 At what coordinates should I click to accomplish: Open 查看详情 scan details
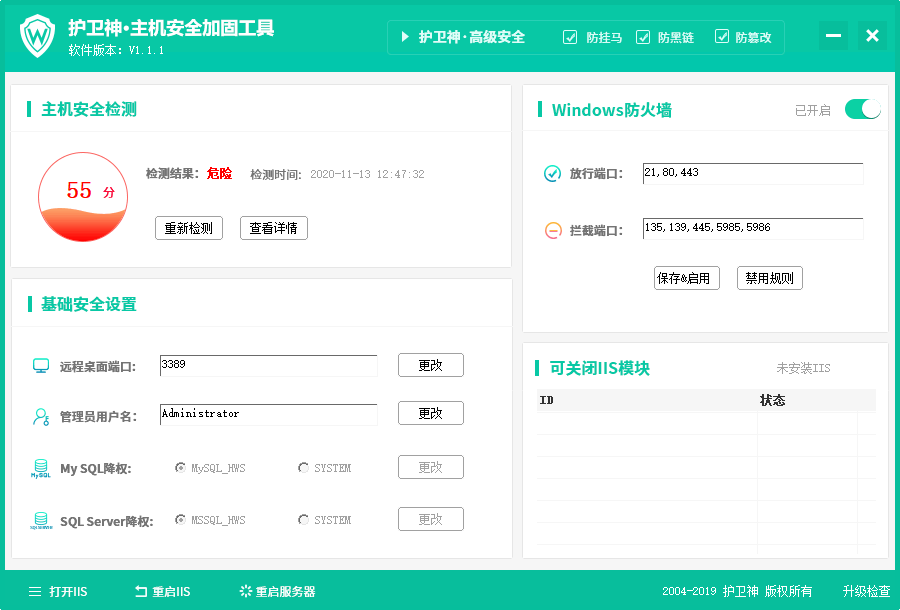pyautogui.click(x=274, y=228)
